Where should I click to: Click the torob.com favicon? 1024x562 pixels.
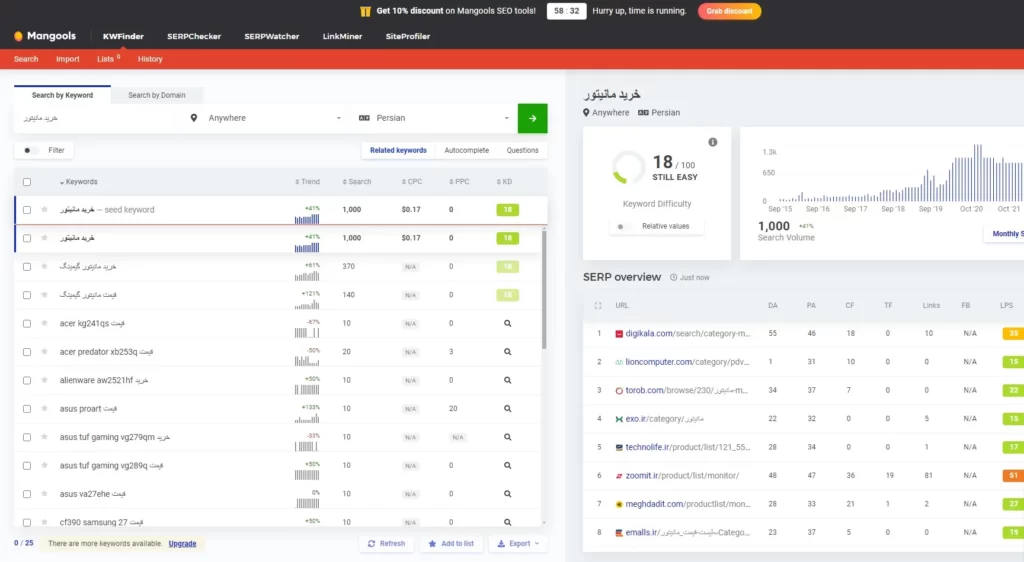(x=618, y=390)
